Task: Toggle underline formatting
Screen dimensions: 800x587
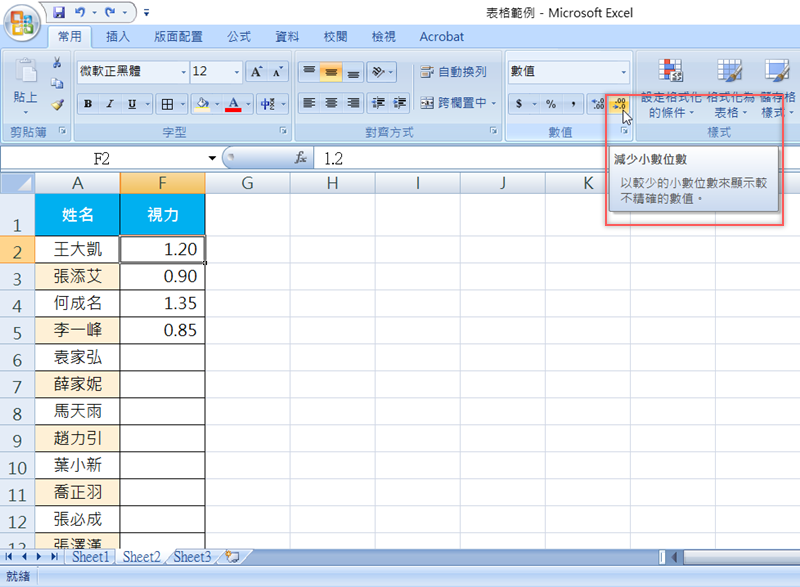Action: (x=132, y=104)
